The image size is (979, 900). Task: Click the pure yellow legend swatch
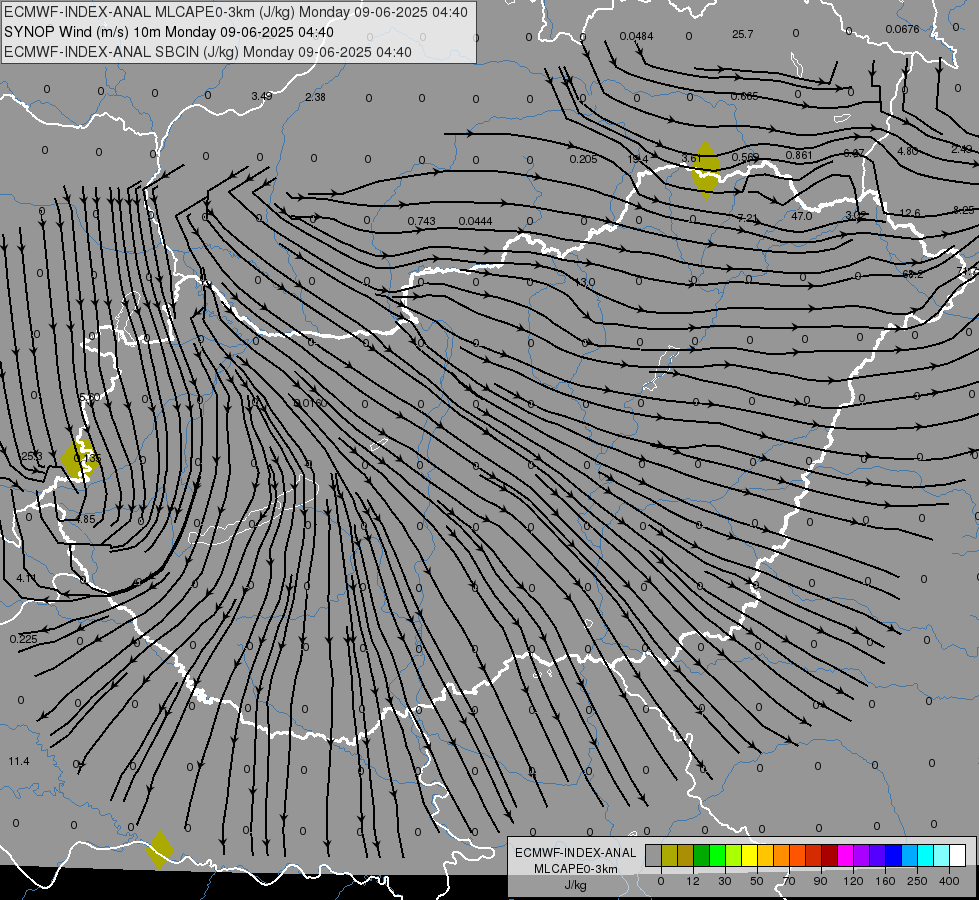[x=749, y=856]
